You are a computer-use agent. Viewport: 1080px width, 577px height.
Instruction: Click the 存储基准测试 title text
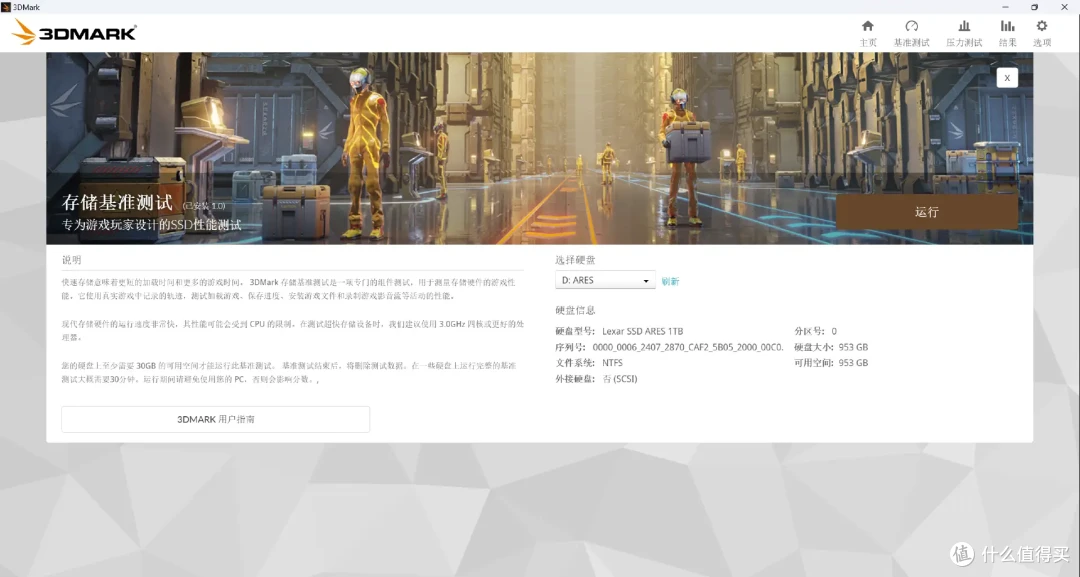pos(117,202)
